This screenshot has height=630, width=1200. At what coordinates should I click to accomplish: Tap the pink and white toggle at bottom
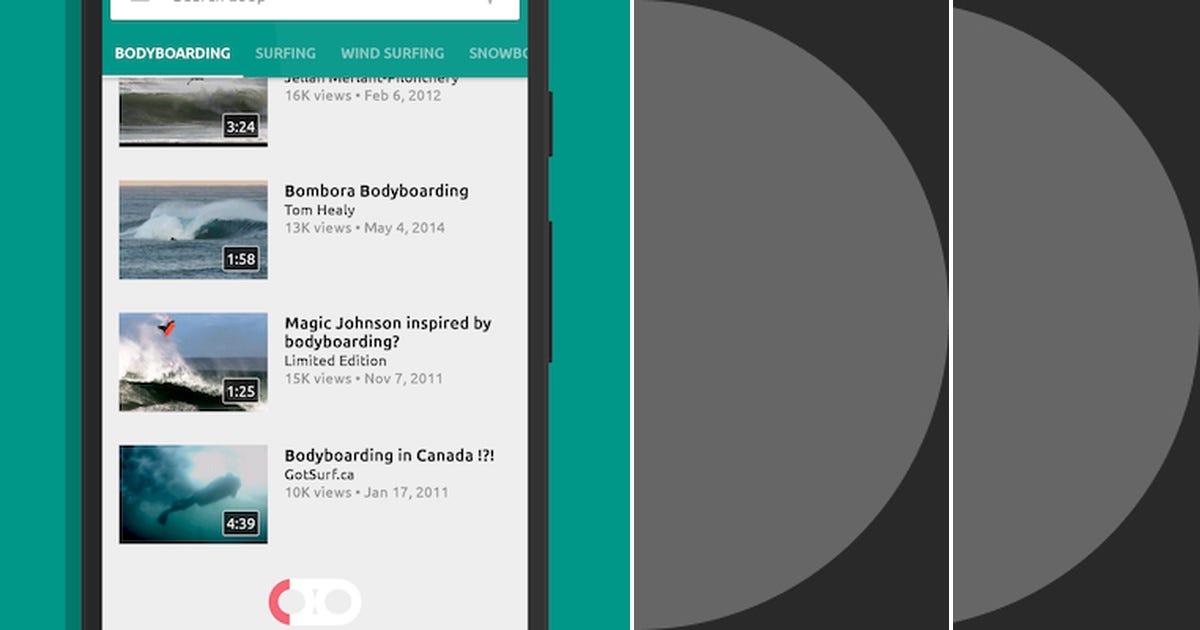point(314,602)
